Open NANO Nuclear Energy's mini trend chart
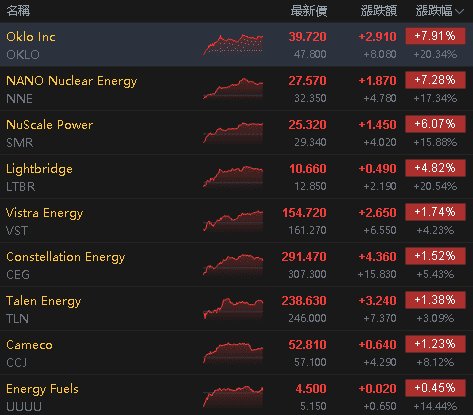 click(x=233, y=89)
